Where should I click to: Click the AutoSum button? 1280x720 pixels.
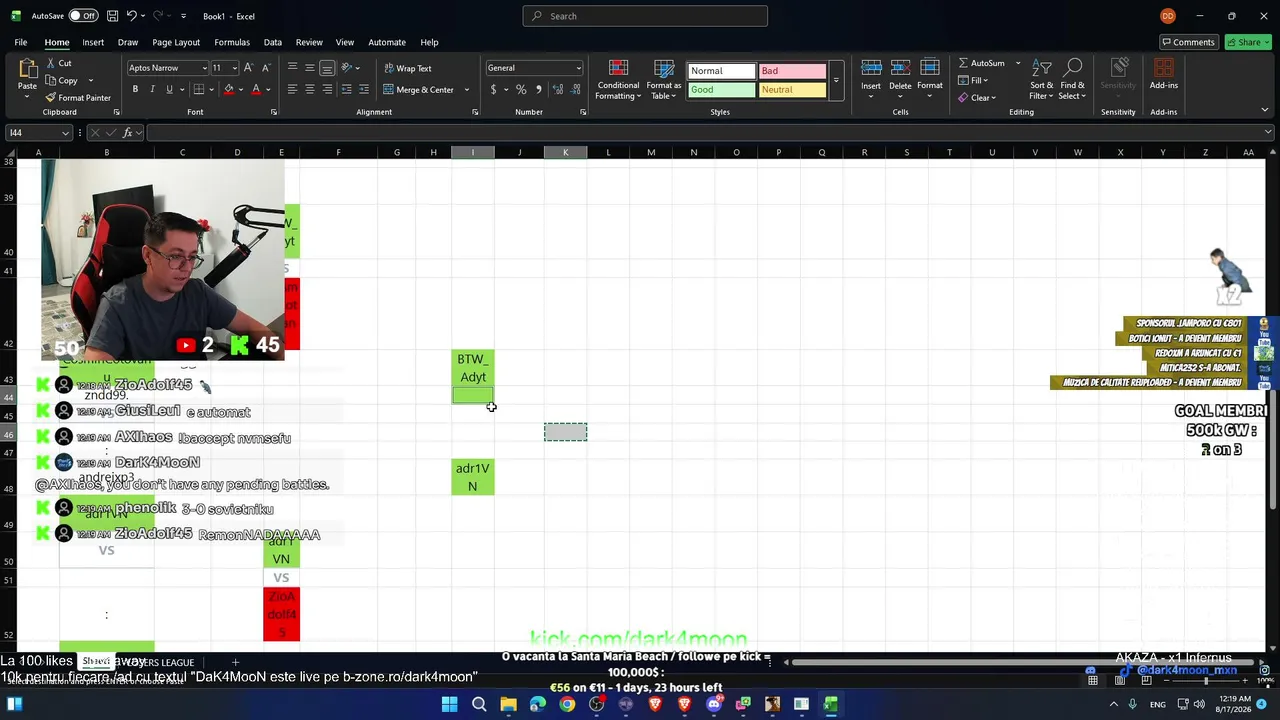pos(981,63)
